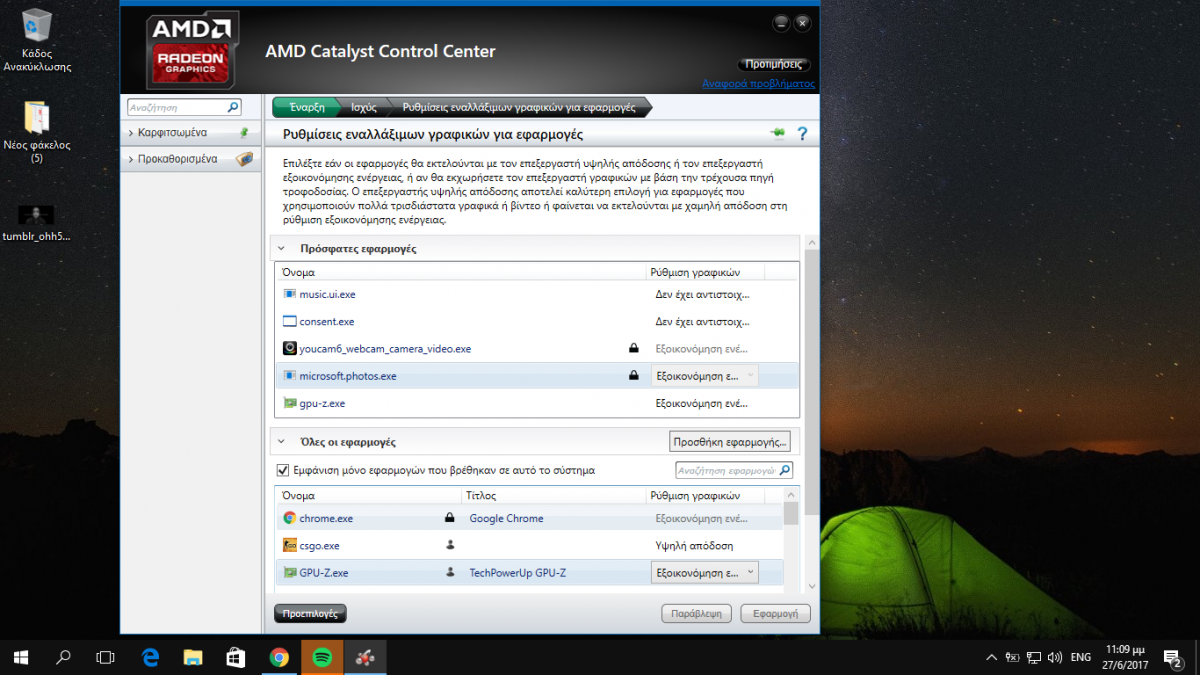This screenshot has height=675, width=1200.
Task: Collapse the Όλες οι εφαρμογές section
Action: pos(281,441)
